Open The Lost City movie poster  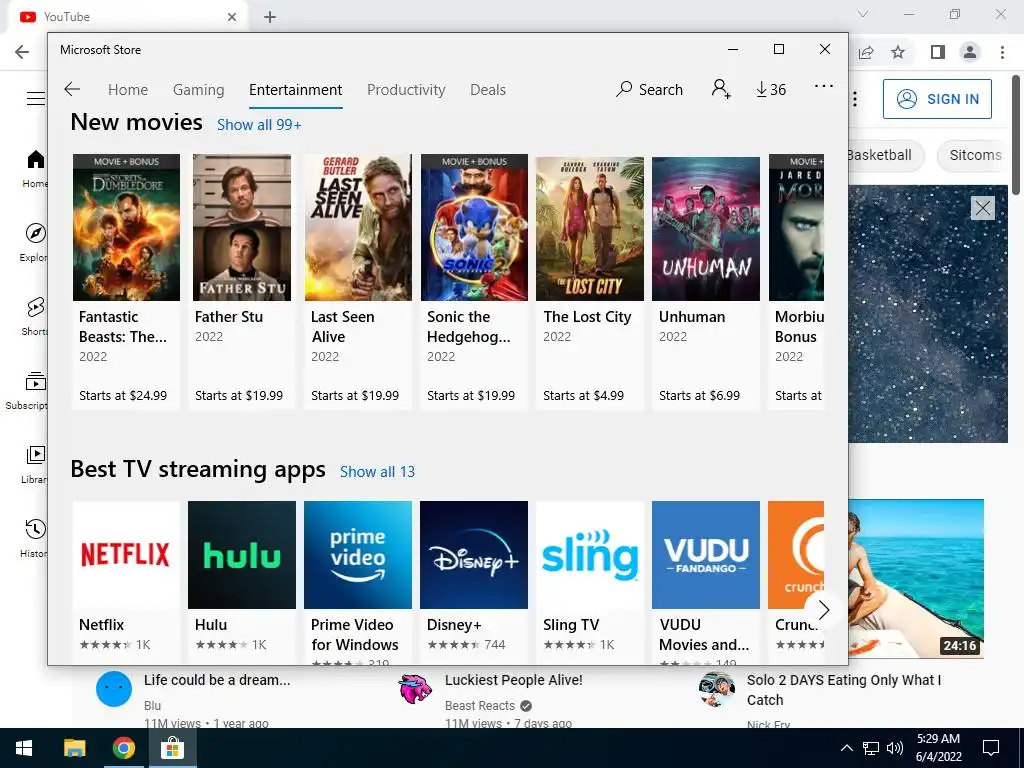coord(590,229)
